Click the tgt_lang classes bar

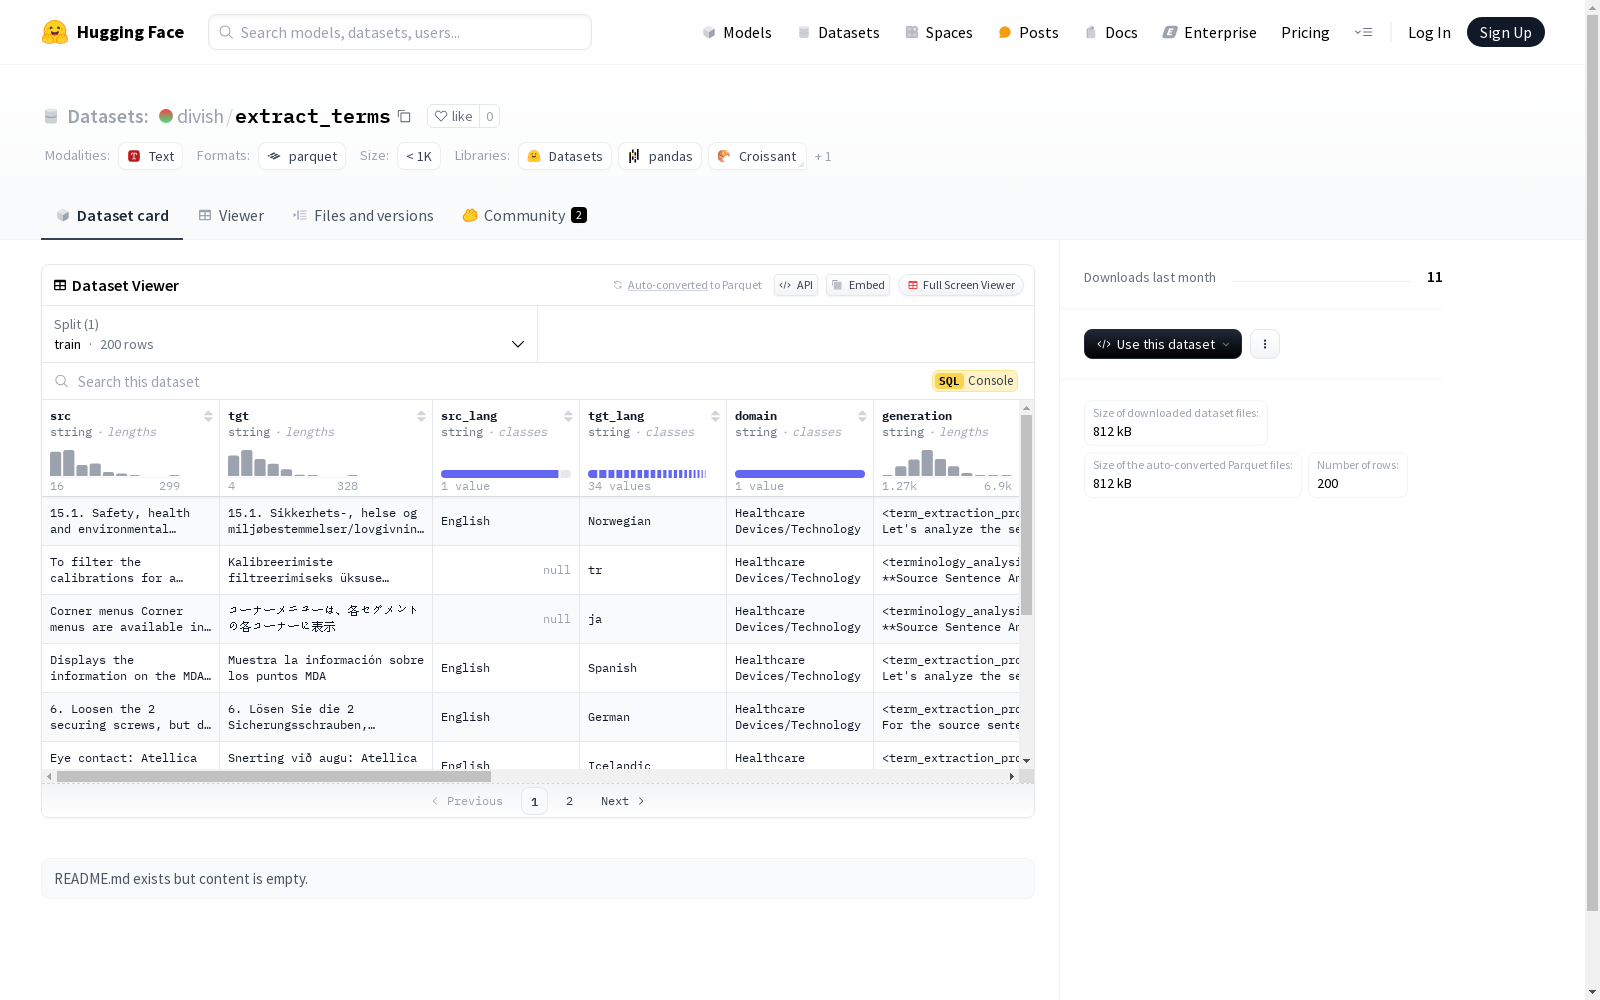(647, 474)
